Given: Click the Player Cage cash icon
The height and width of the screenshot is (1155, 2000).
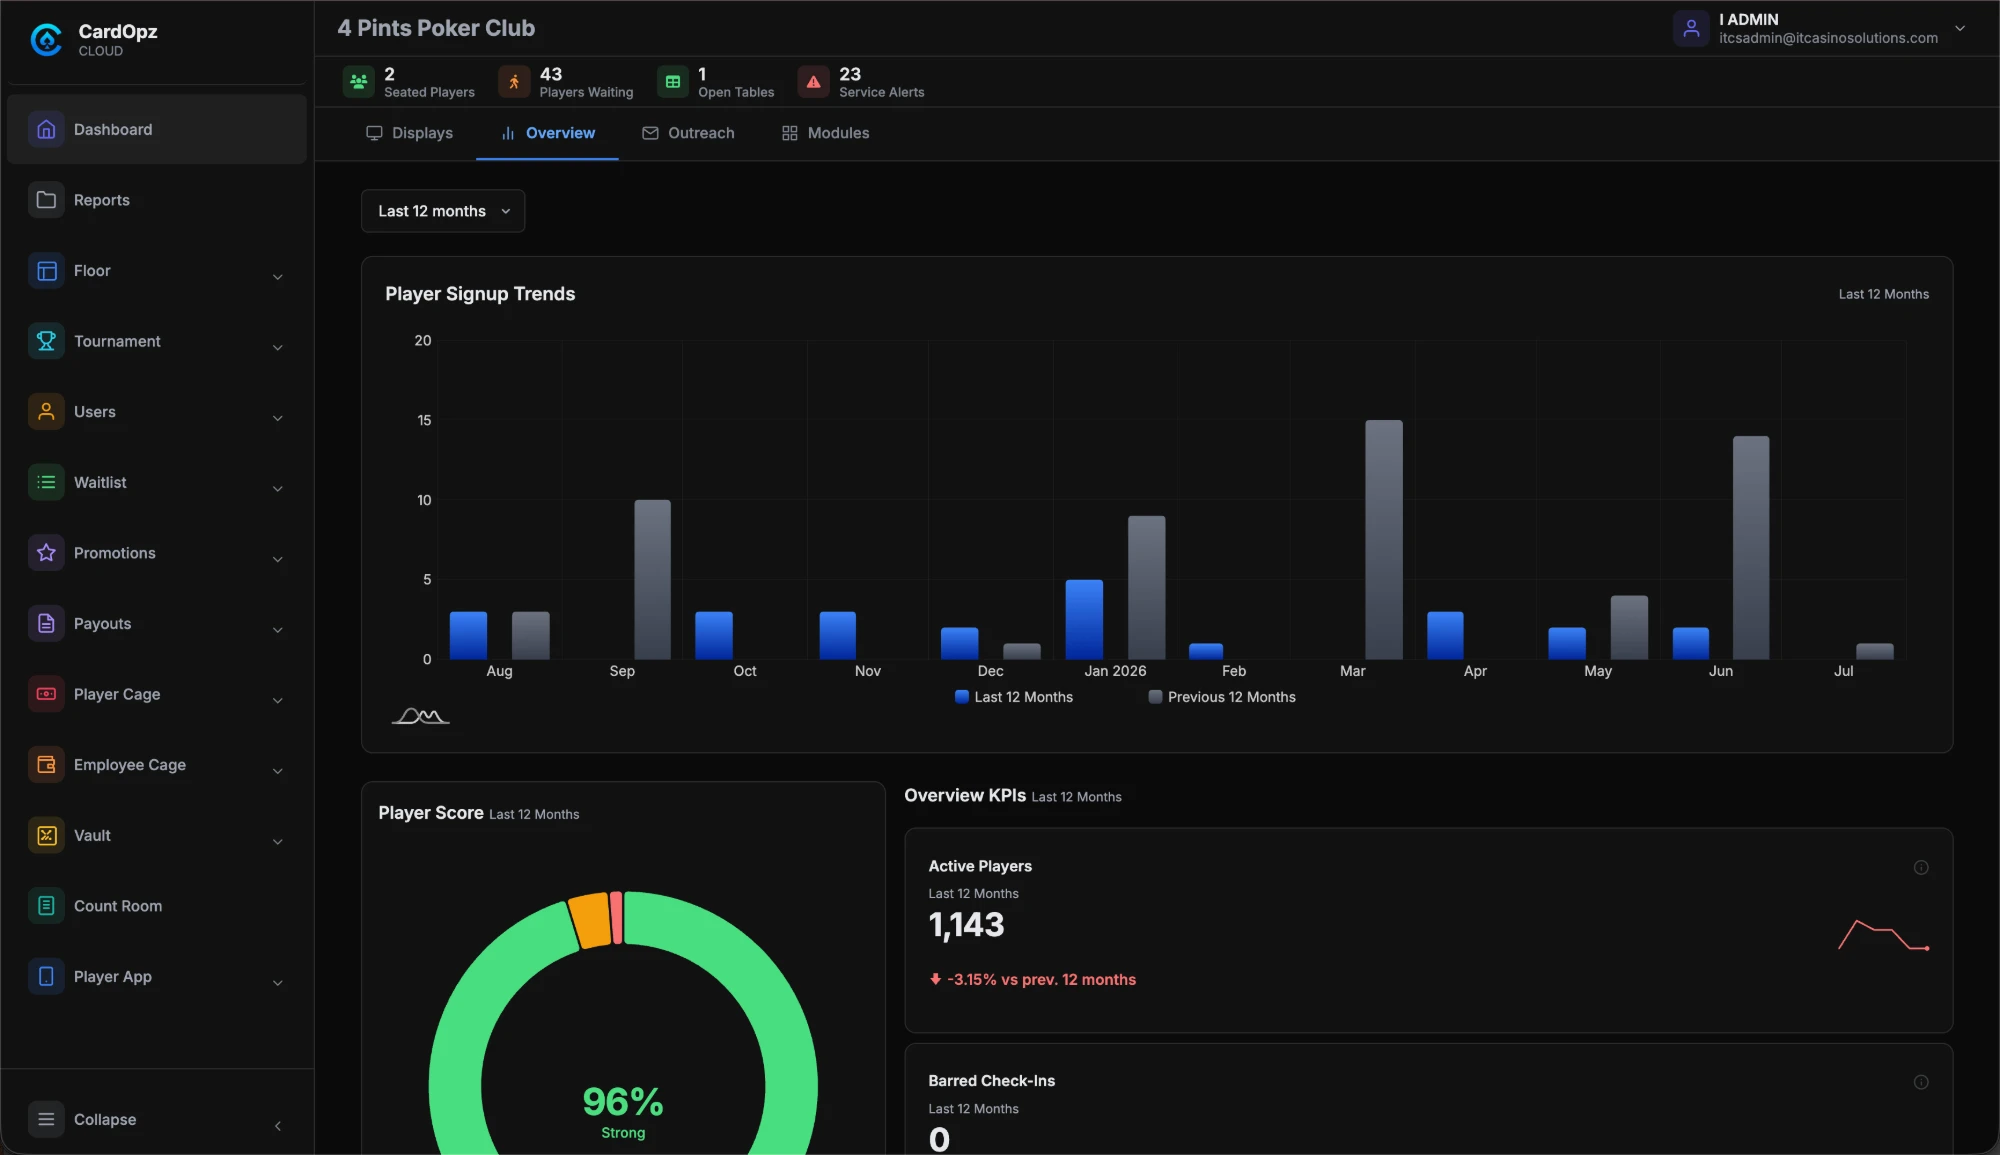Looking at the screenshot, I should [46, 694].
